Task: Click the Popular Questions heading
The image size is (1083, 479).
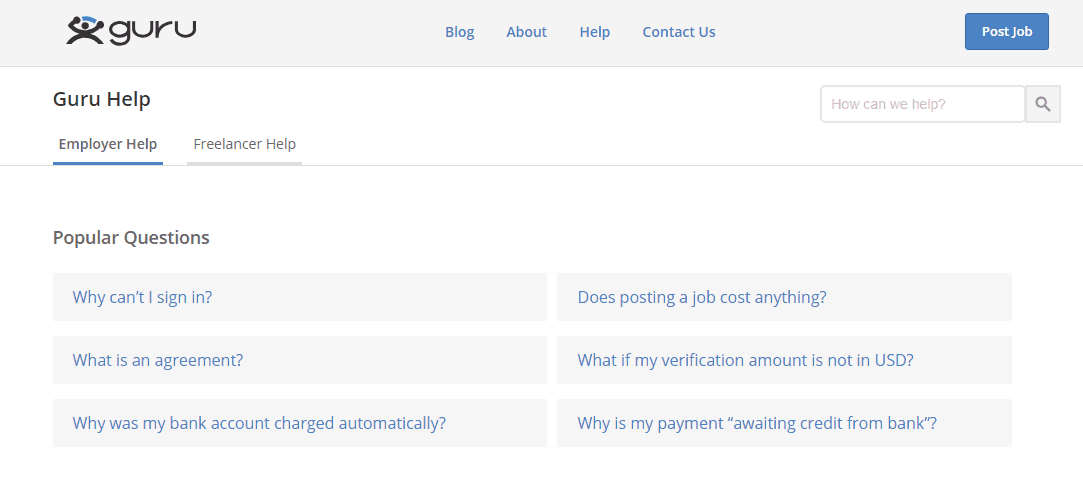Action: [x=131, y=237]
